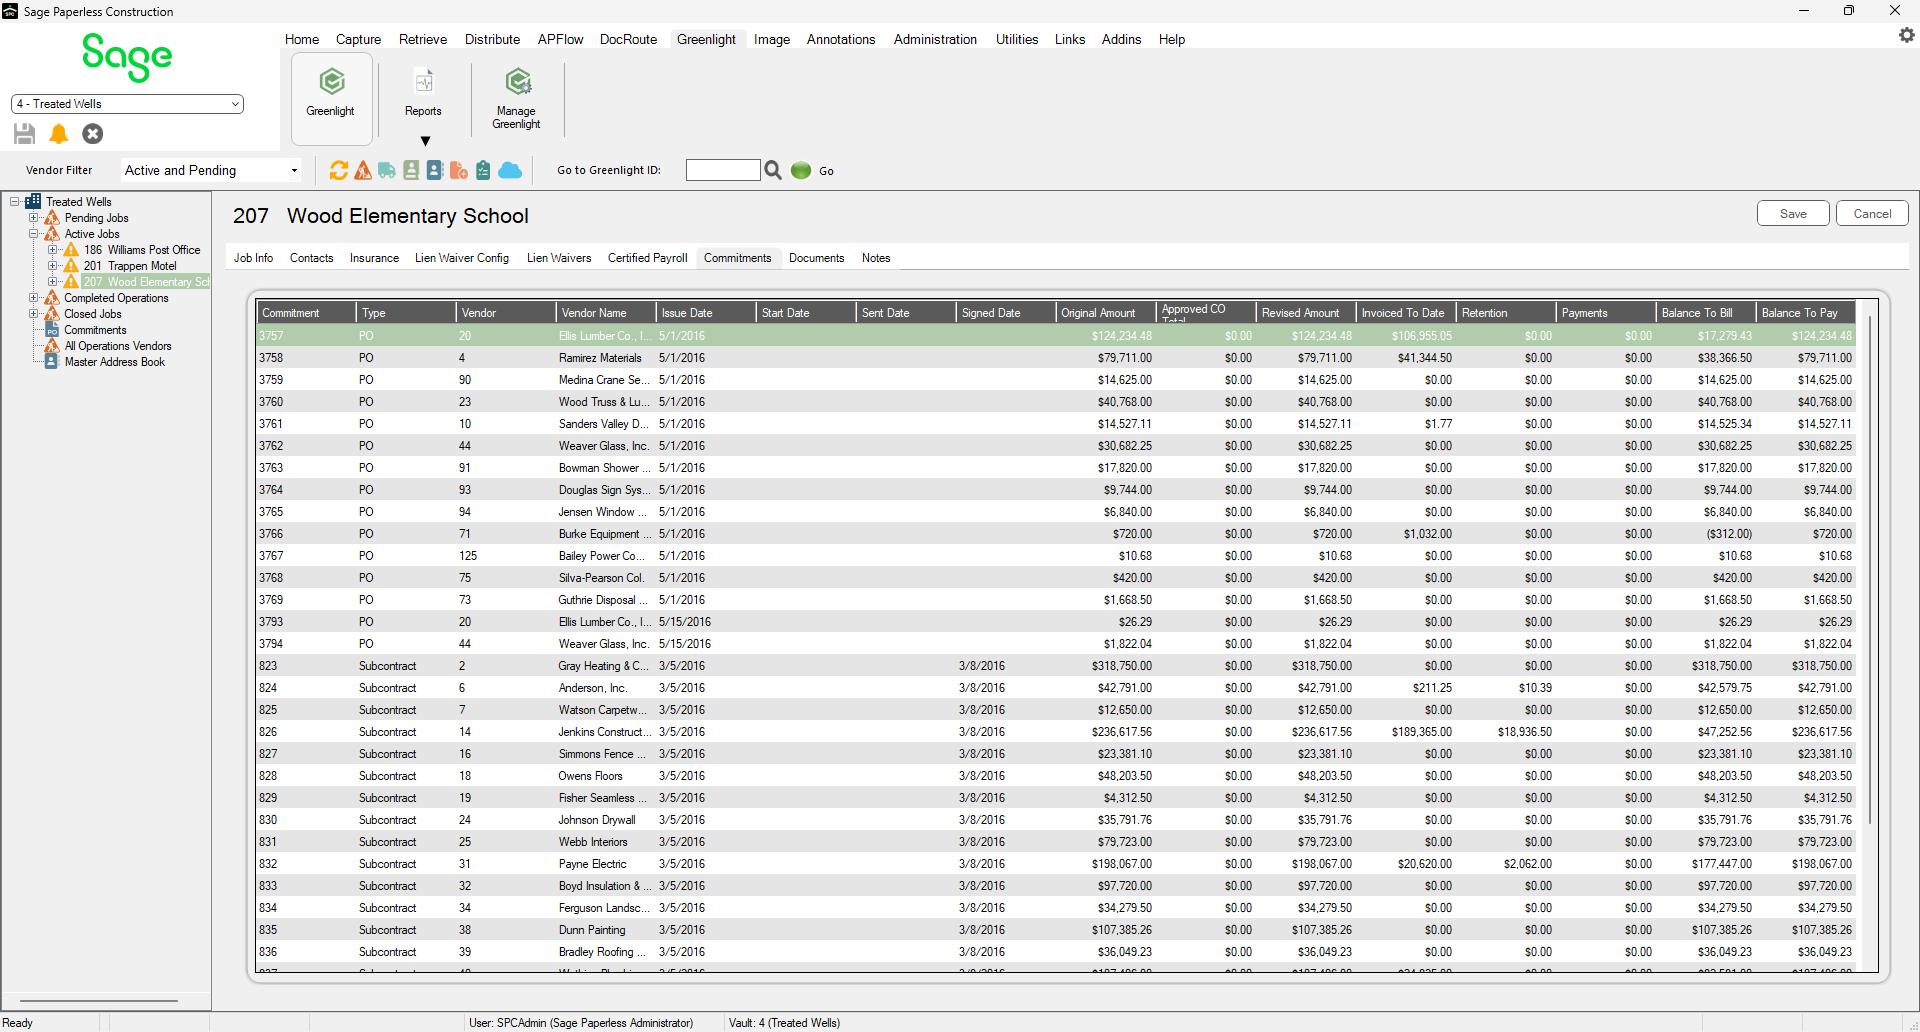Click the warning icon beside 186 Williams Post Office
The width and height of the screenshot is (1920, 1032).
click(71, 250)
